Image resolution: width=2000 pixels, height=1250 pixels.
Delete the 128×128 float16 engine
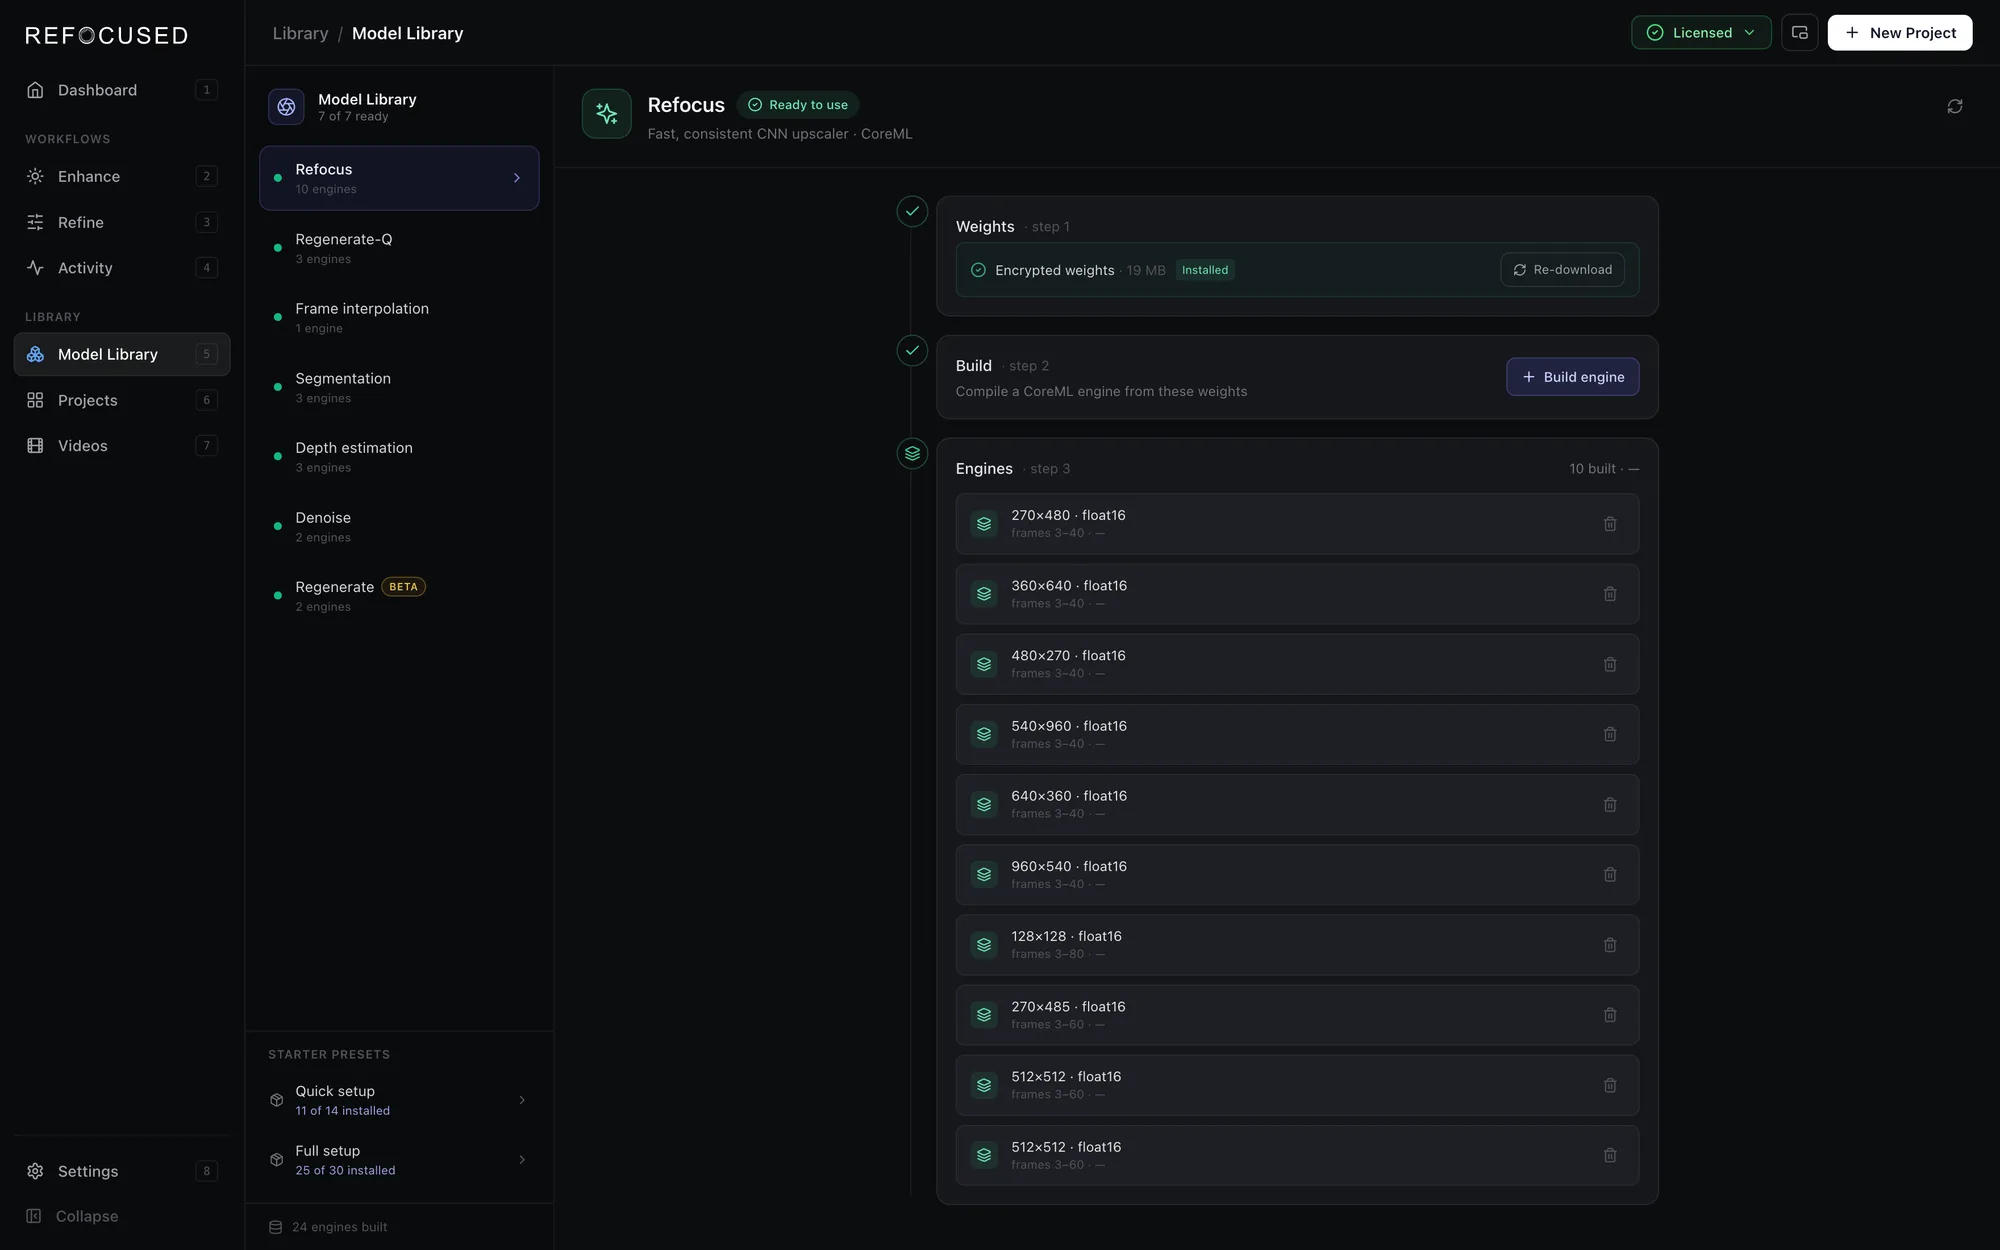pyautogui.click(x=1610, y=945)
